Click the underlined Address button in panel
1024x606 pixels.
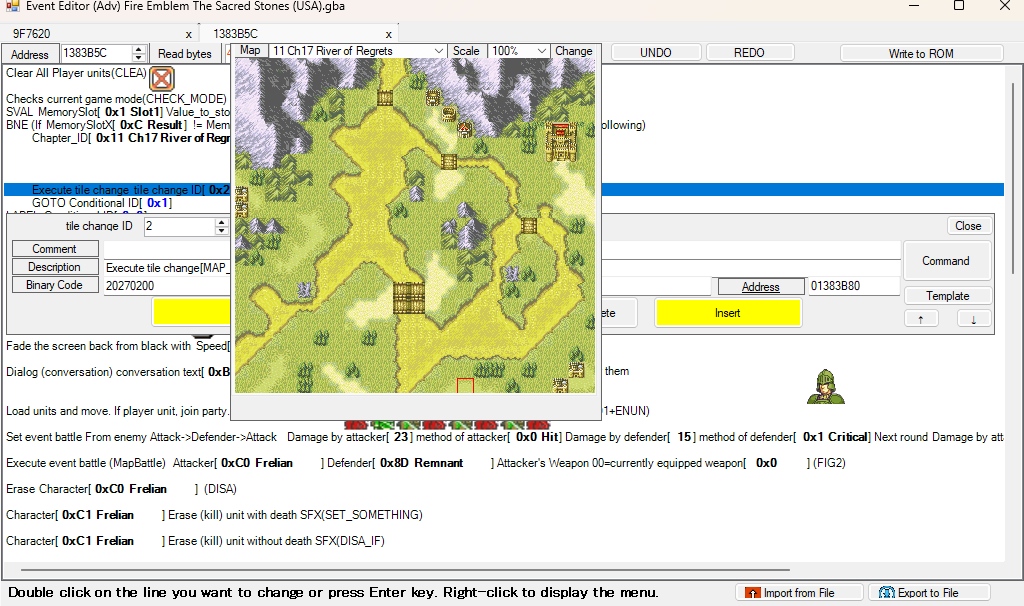pyautogui.click(x=761, y=287)
